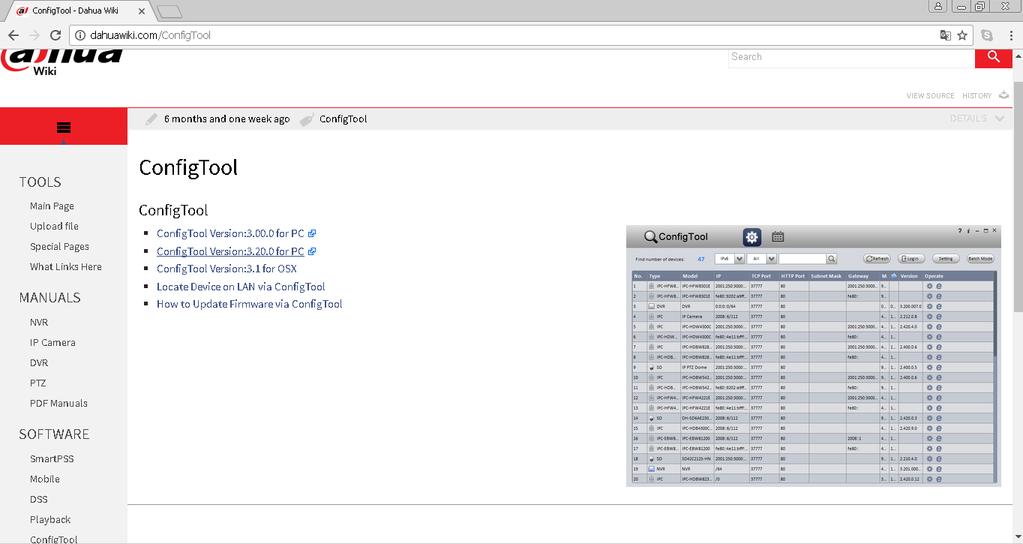Open the DSS software link
The width and height of the screenshot is (1023, 544).
coord(38,499)
